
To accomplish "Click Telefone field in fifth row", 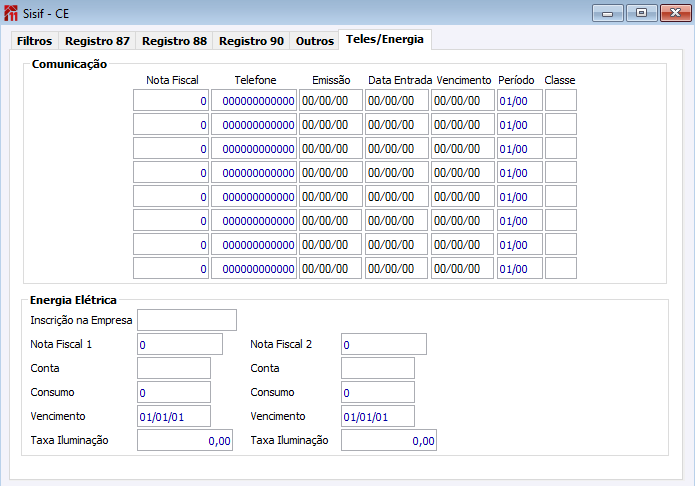I will [x=254, y=196].
